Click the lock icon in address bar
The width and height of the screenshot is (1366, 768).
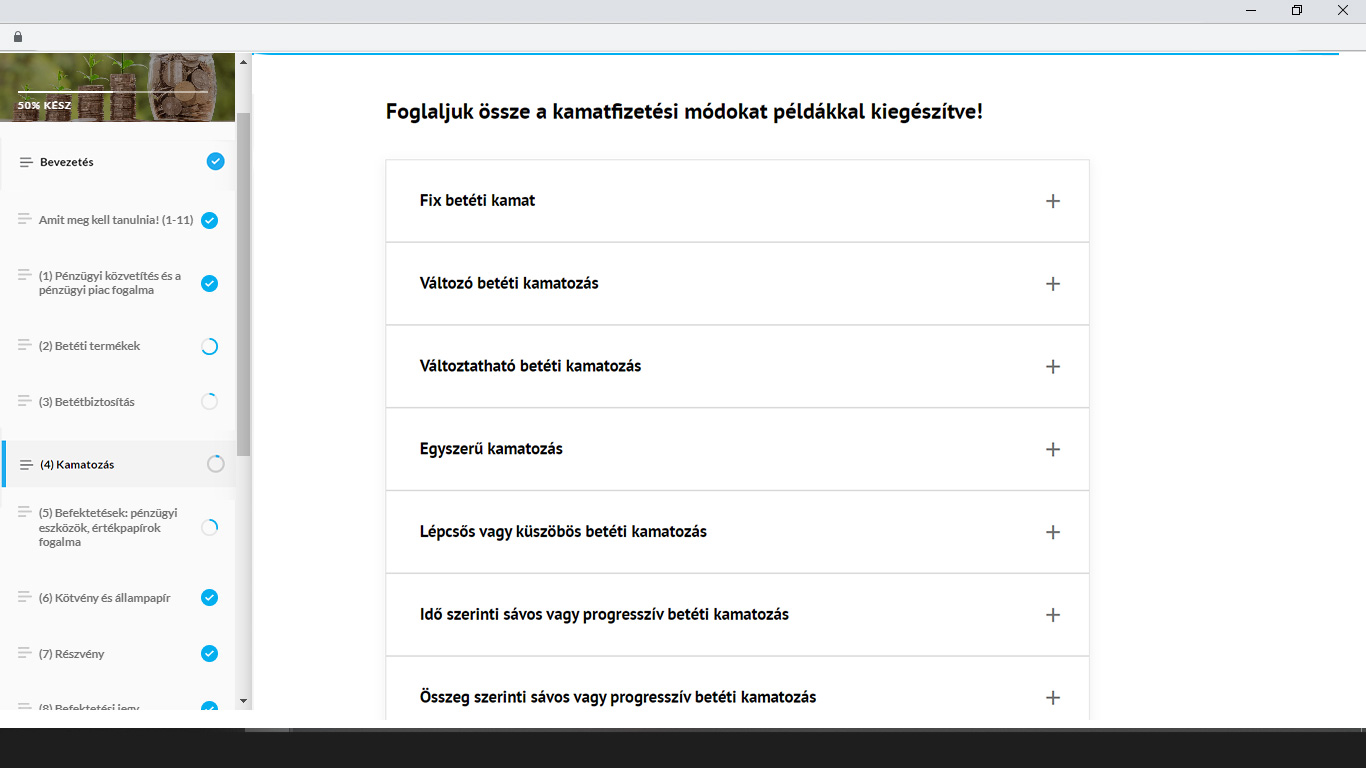(17, 37)
